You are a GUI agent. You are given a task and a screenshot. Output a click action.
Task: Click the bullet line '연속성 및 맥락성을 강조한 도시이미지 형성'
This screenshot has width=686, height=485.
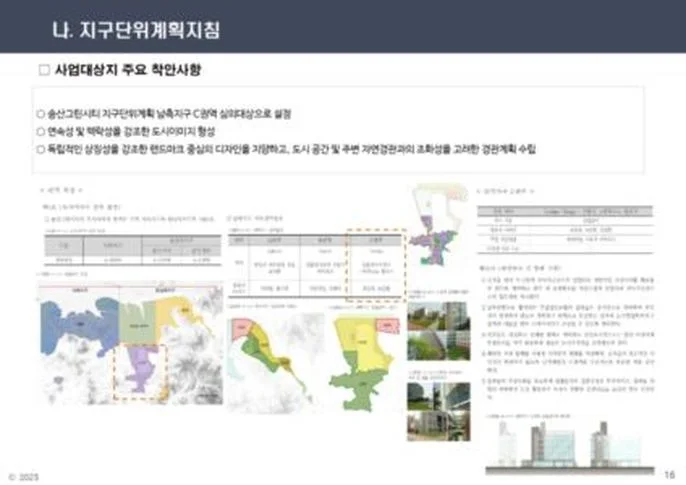tap(131, 131)
